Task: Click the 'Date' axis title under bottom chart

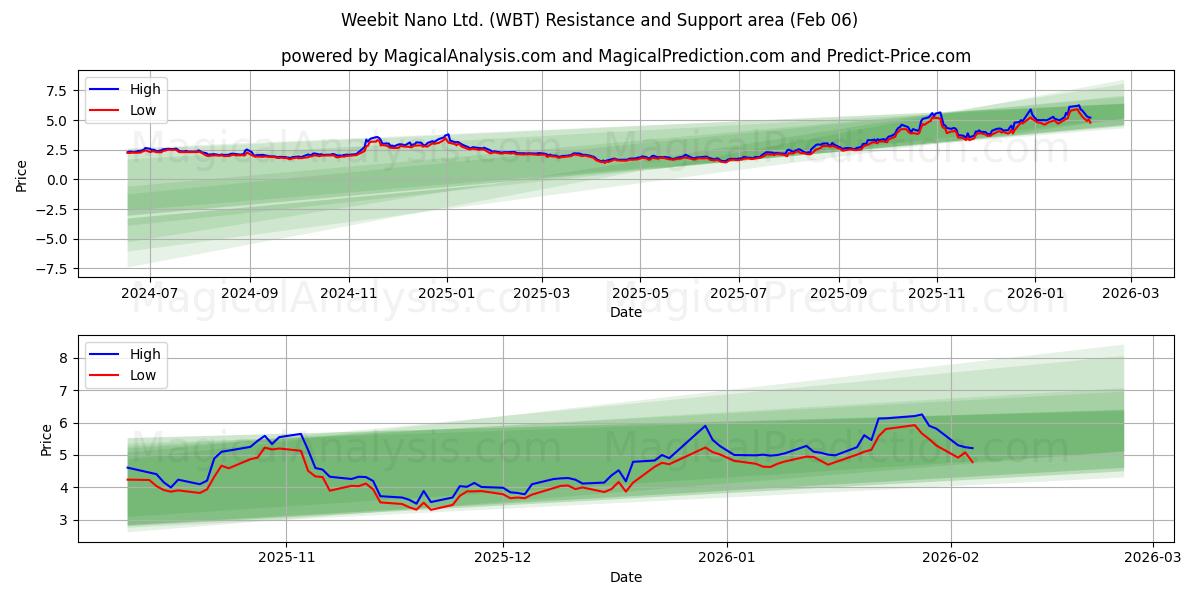Action: (626, 577)
